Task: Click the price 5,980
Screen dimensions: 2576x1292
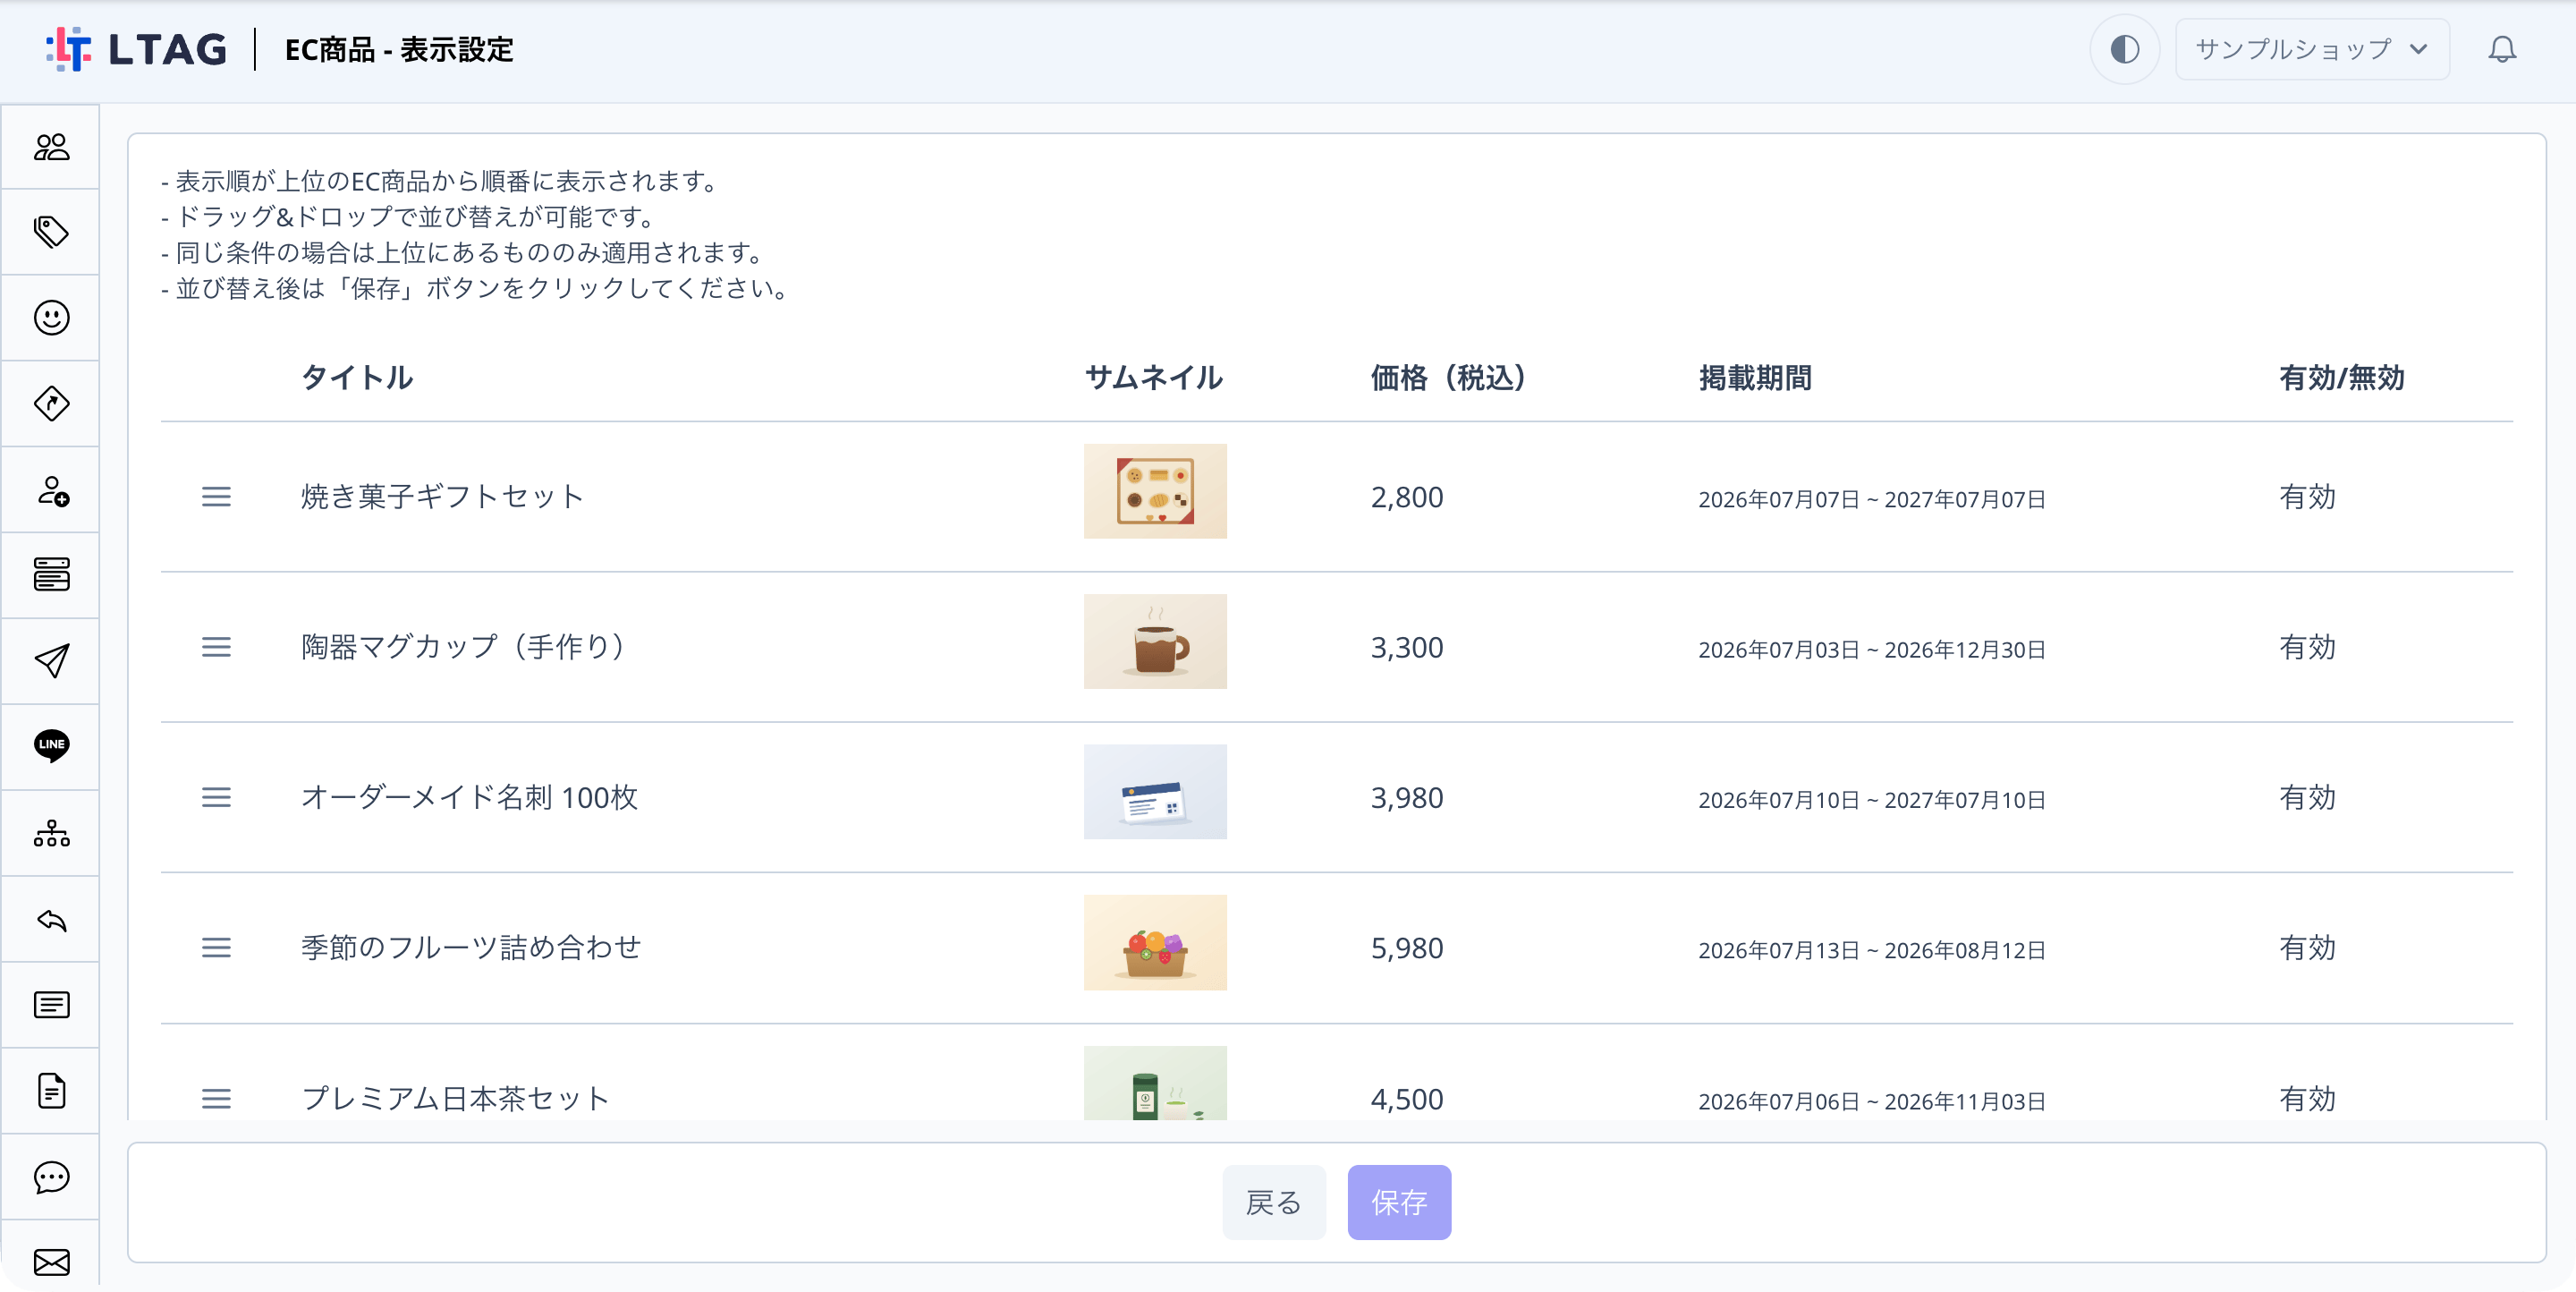Action: 1407,948
